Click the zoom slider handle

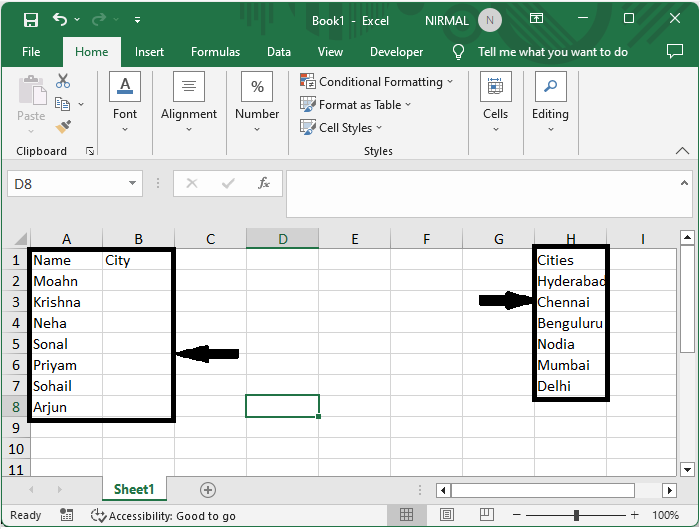(576, 515)
